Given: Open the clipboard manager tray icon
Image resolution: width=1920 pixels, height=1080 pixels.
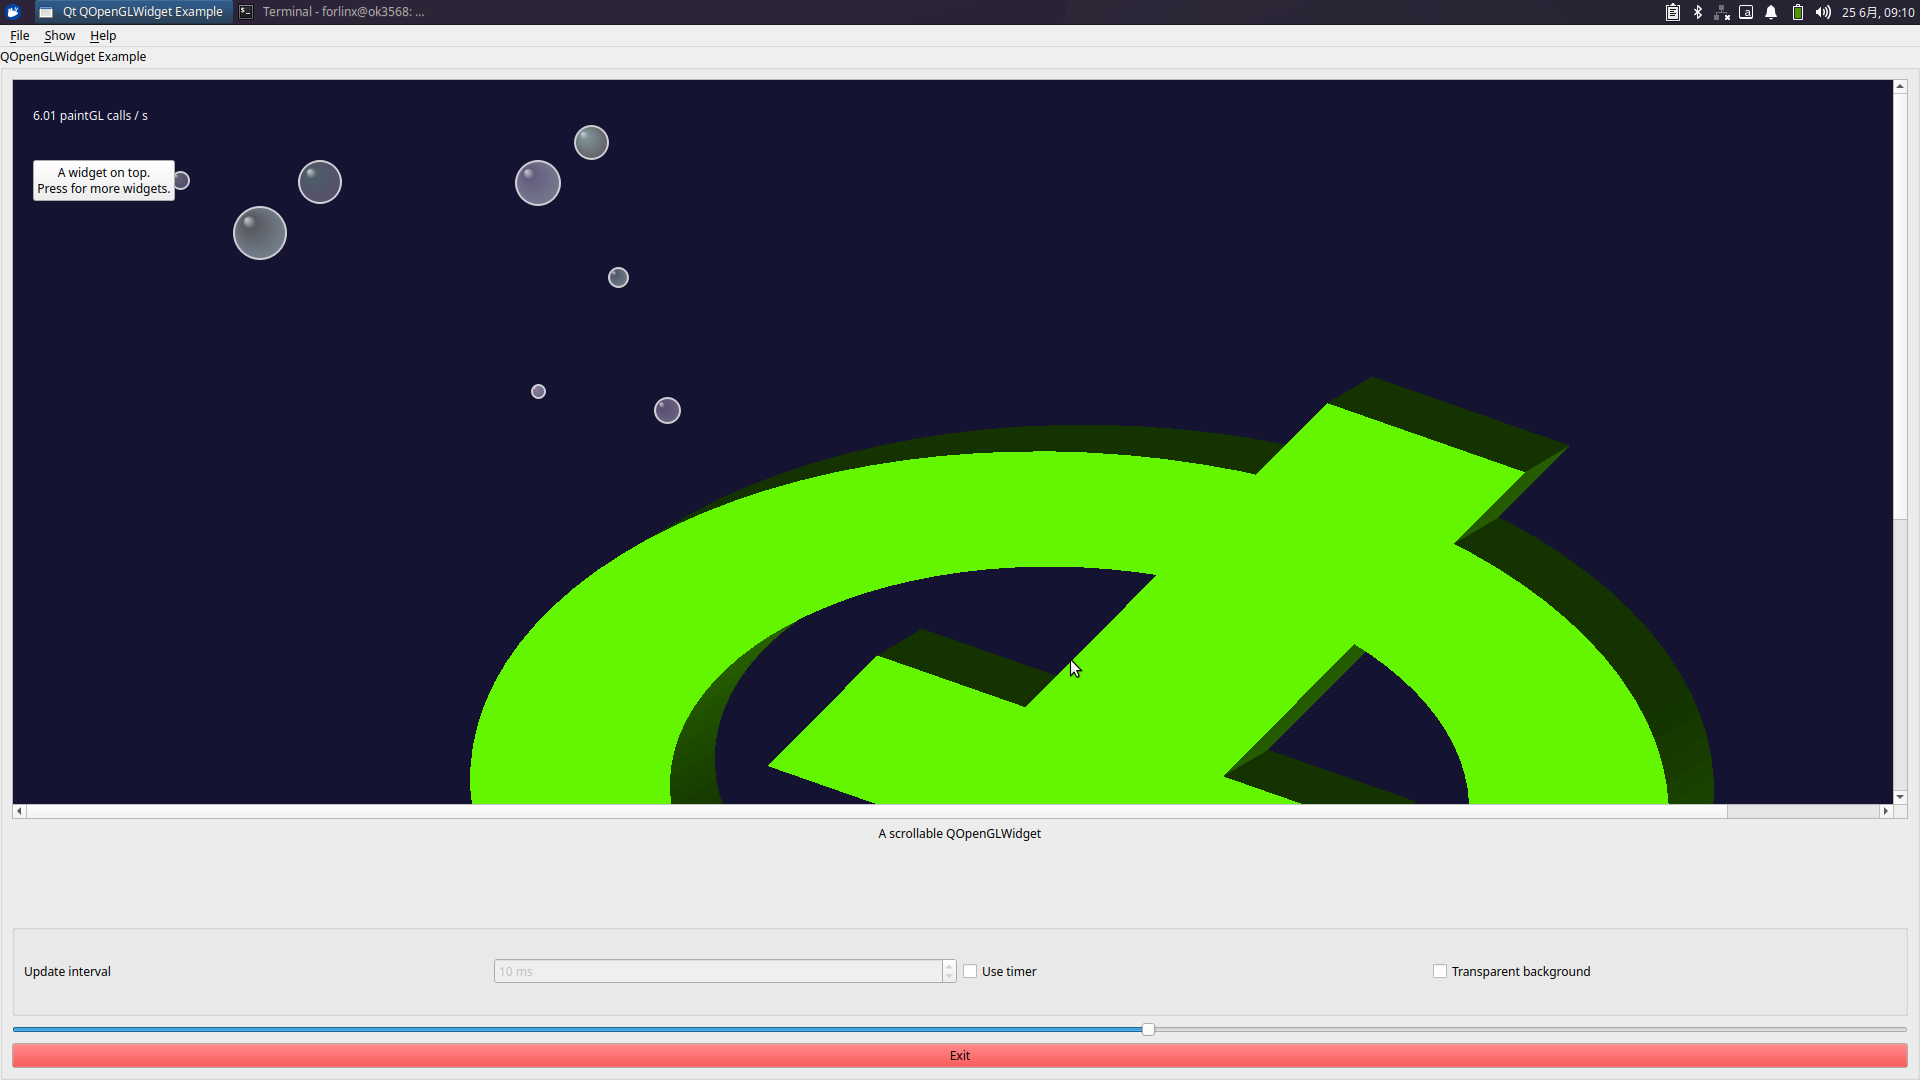Looking at the screenshot, I should pos(1672,12).
